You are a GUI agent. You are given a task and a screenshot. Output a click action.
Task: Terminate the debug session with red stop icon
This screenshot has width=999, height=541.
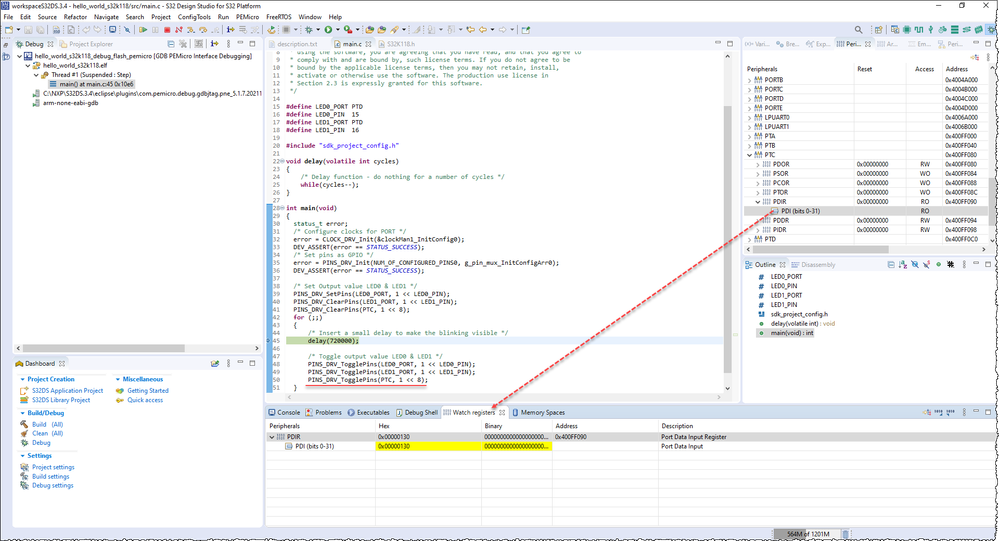167,29
